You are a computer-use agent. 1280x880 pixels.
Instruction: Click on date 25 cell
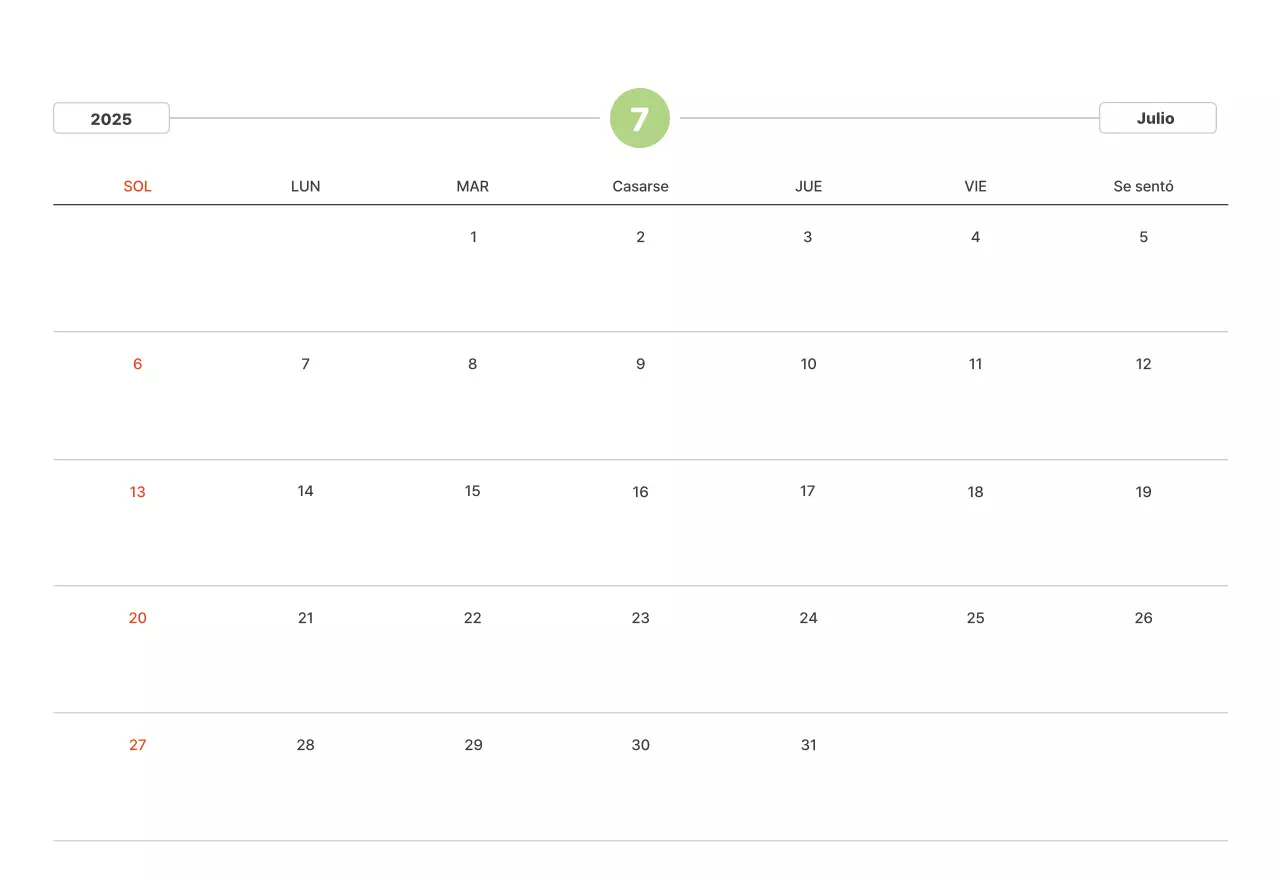[975, 618]
